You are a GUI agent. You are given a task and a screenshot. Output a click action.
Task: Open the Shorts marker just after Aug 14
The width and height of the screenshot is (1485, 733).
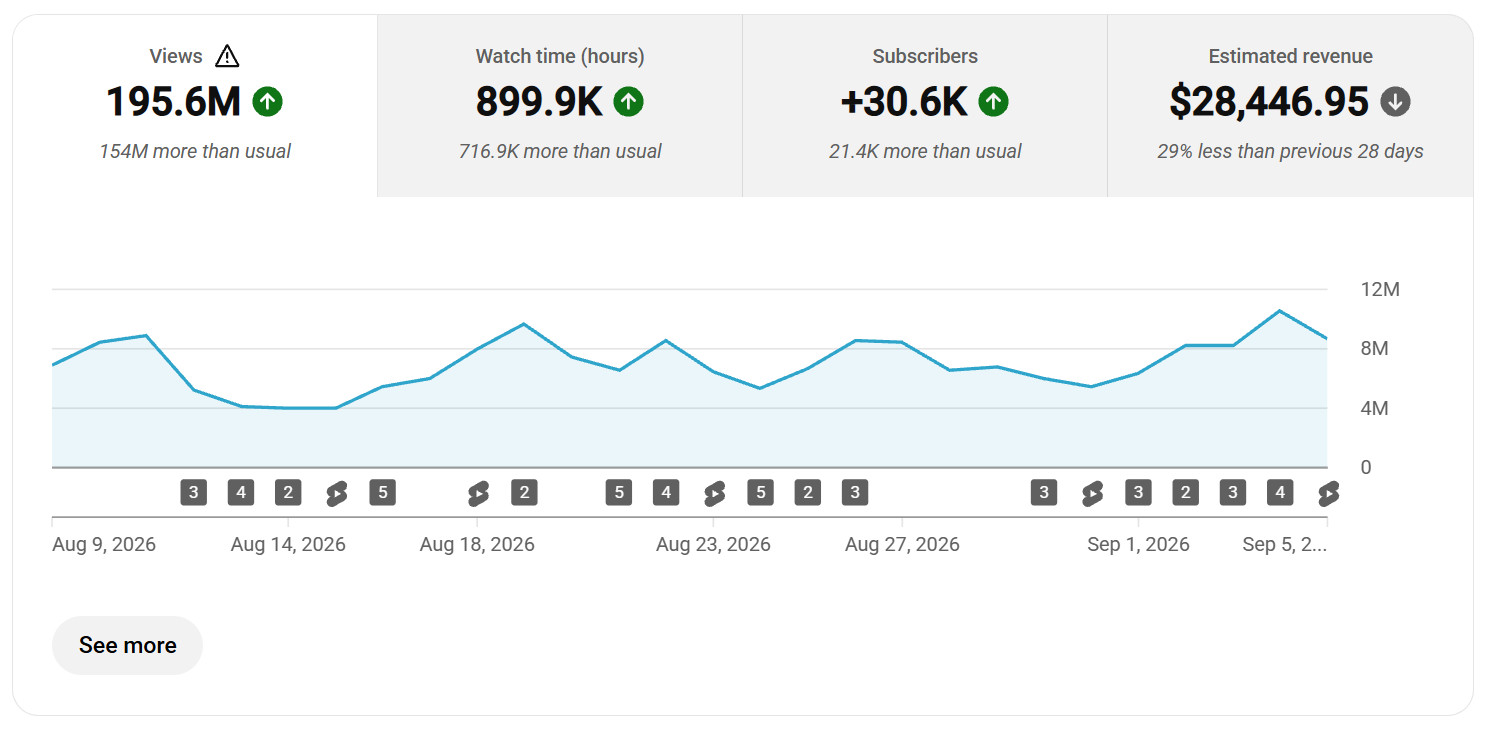coord(336,493)
